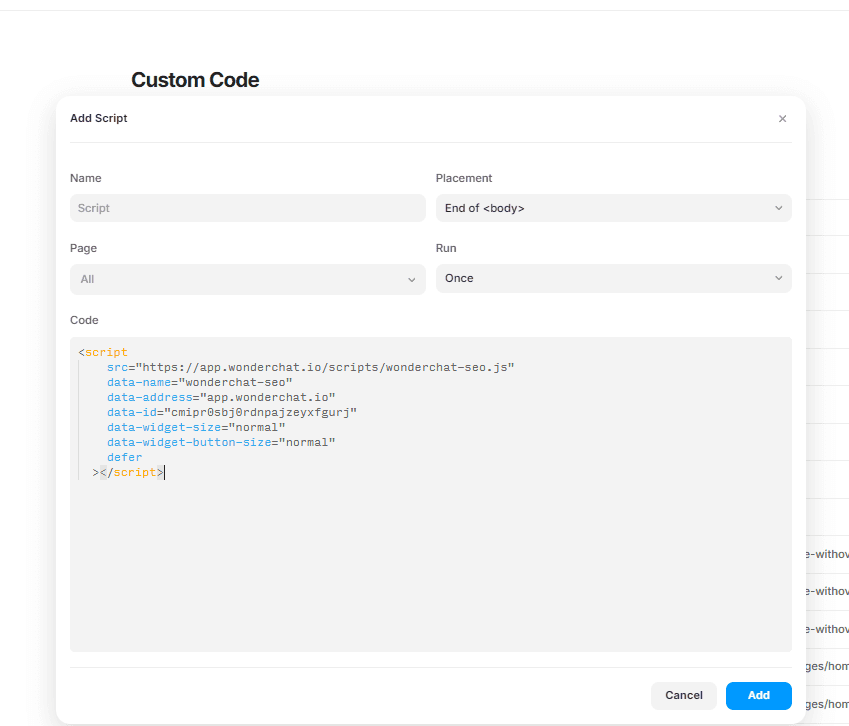Focus the Name input field
This screenshot has width=849, height=726.
coord(247,208)
